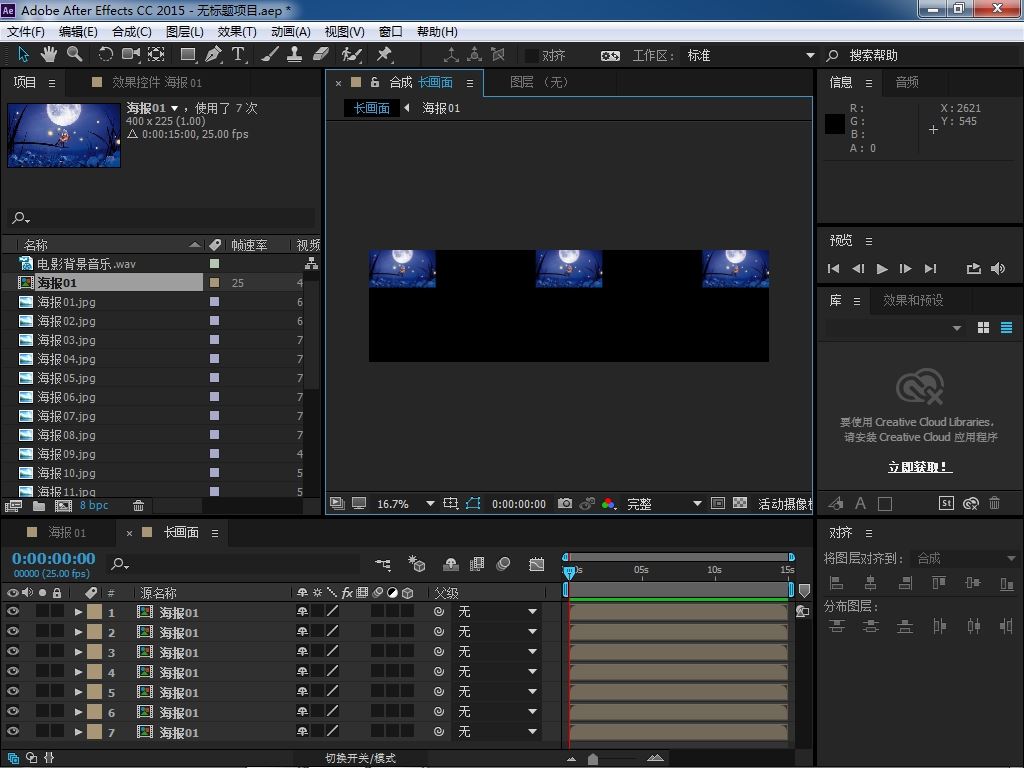The width and height of the screenshot is (1024, 768).
Task: Show Library items in grid view
Action: pos(984,328)
